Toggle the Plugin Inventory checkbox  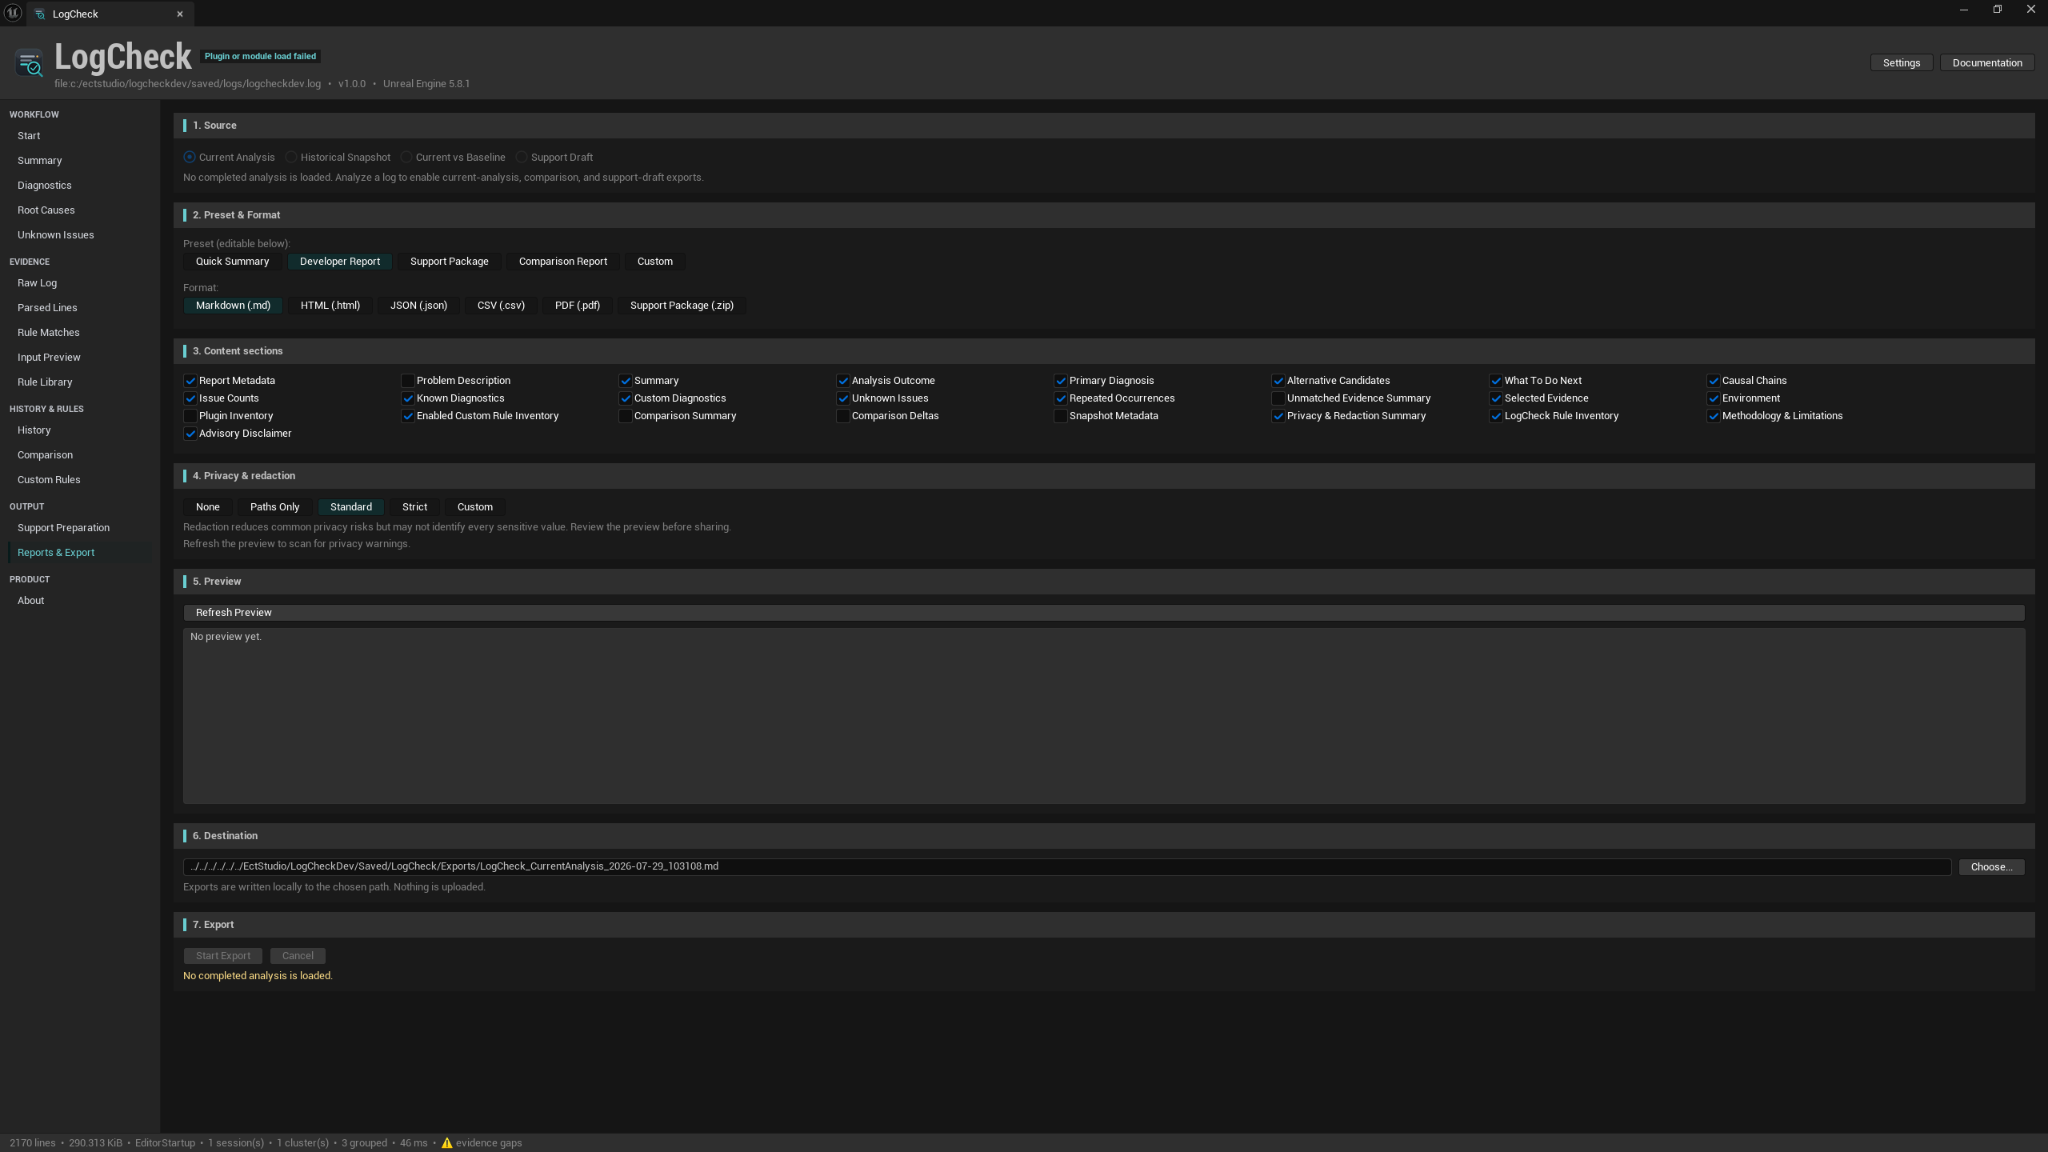(190, 416)
